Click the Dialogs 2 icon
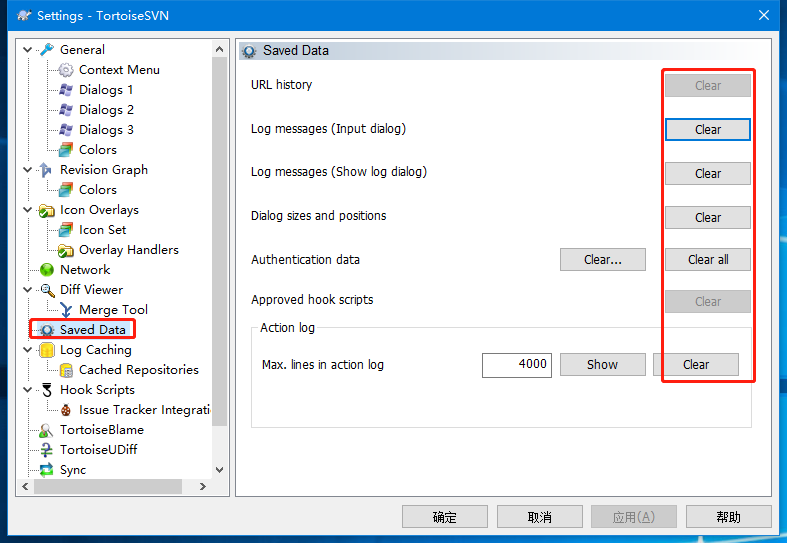The height and width of the screenshot is (543, 787). (66, 110)
